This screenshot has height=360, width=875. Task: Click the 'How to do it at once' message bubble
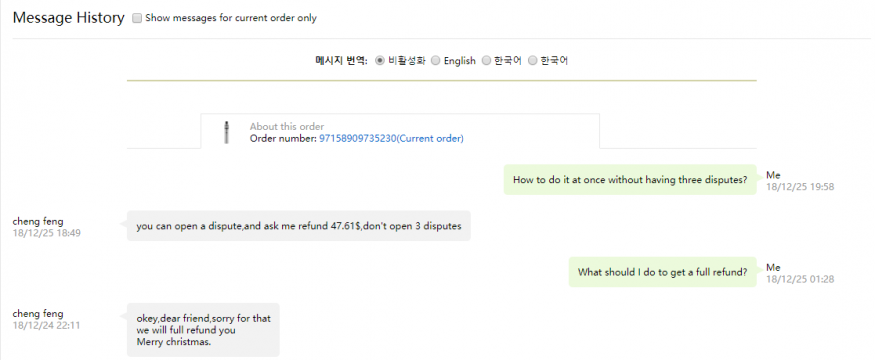coord(630,180)
